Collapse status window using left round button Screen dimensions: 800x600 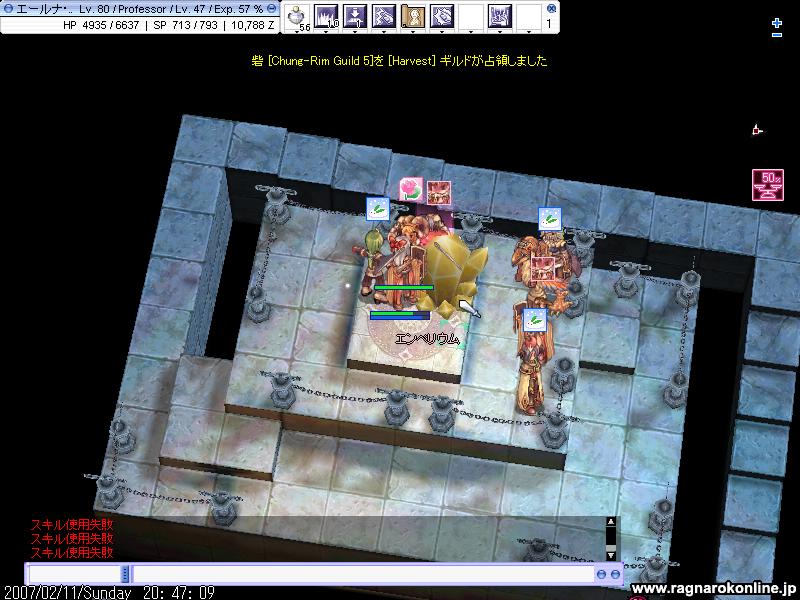point(8,9)
